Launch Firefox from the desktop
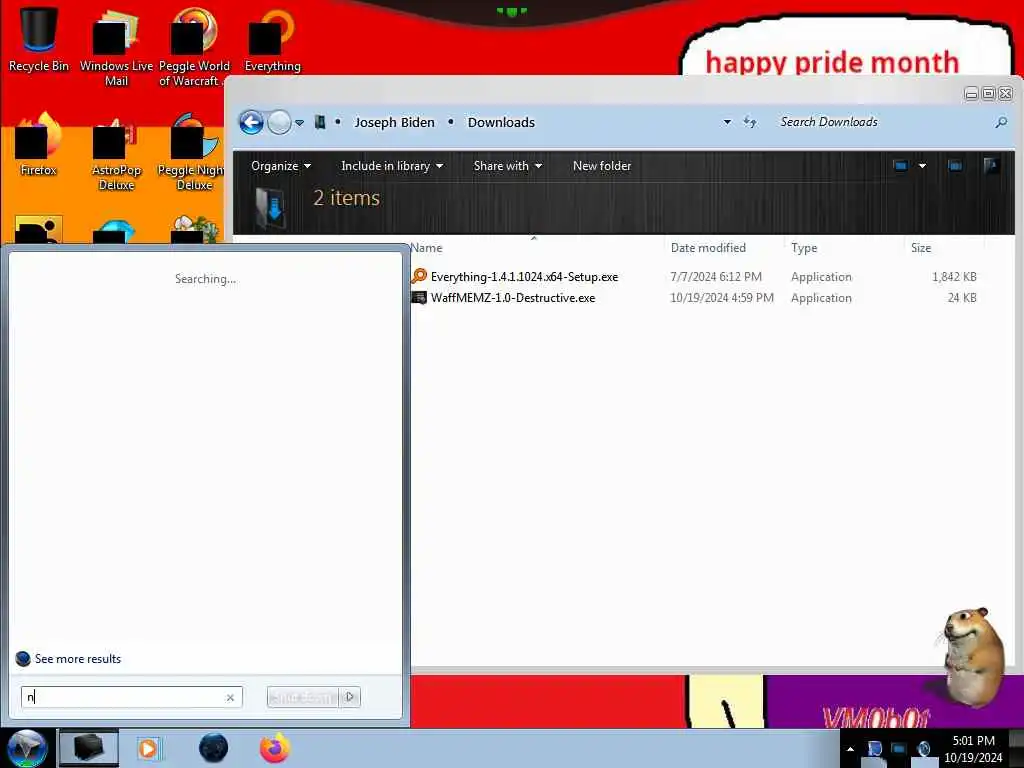Image resolution: width=1024 pixels, height=768 pixels. [x=38, y=145]
